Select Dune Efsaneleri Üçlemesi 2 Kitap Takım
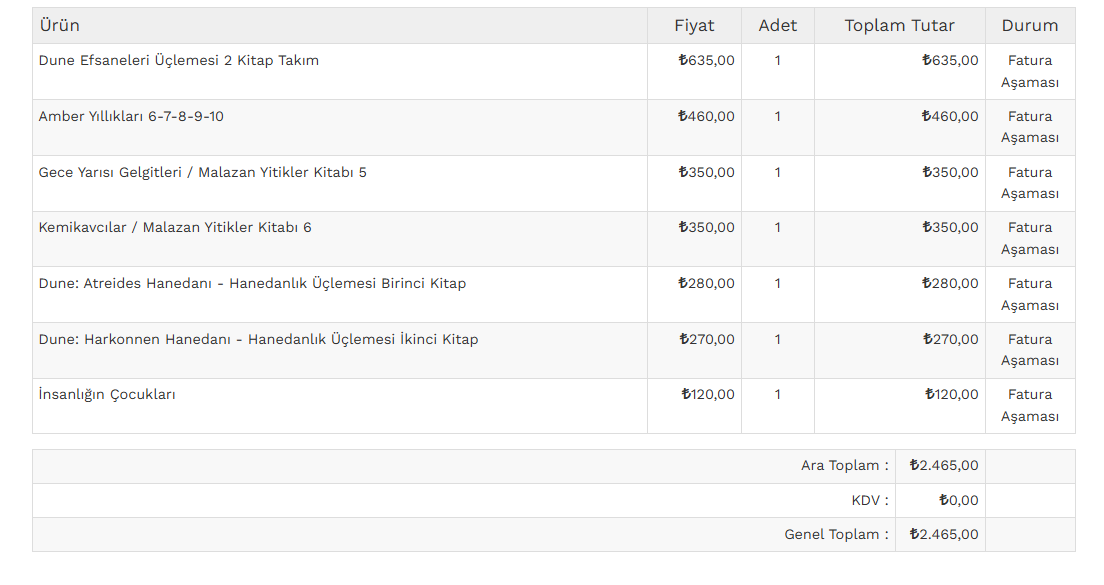Screen dimensions: 1104x585 point(178,61)
